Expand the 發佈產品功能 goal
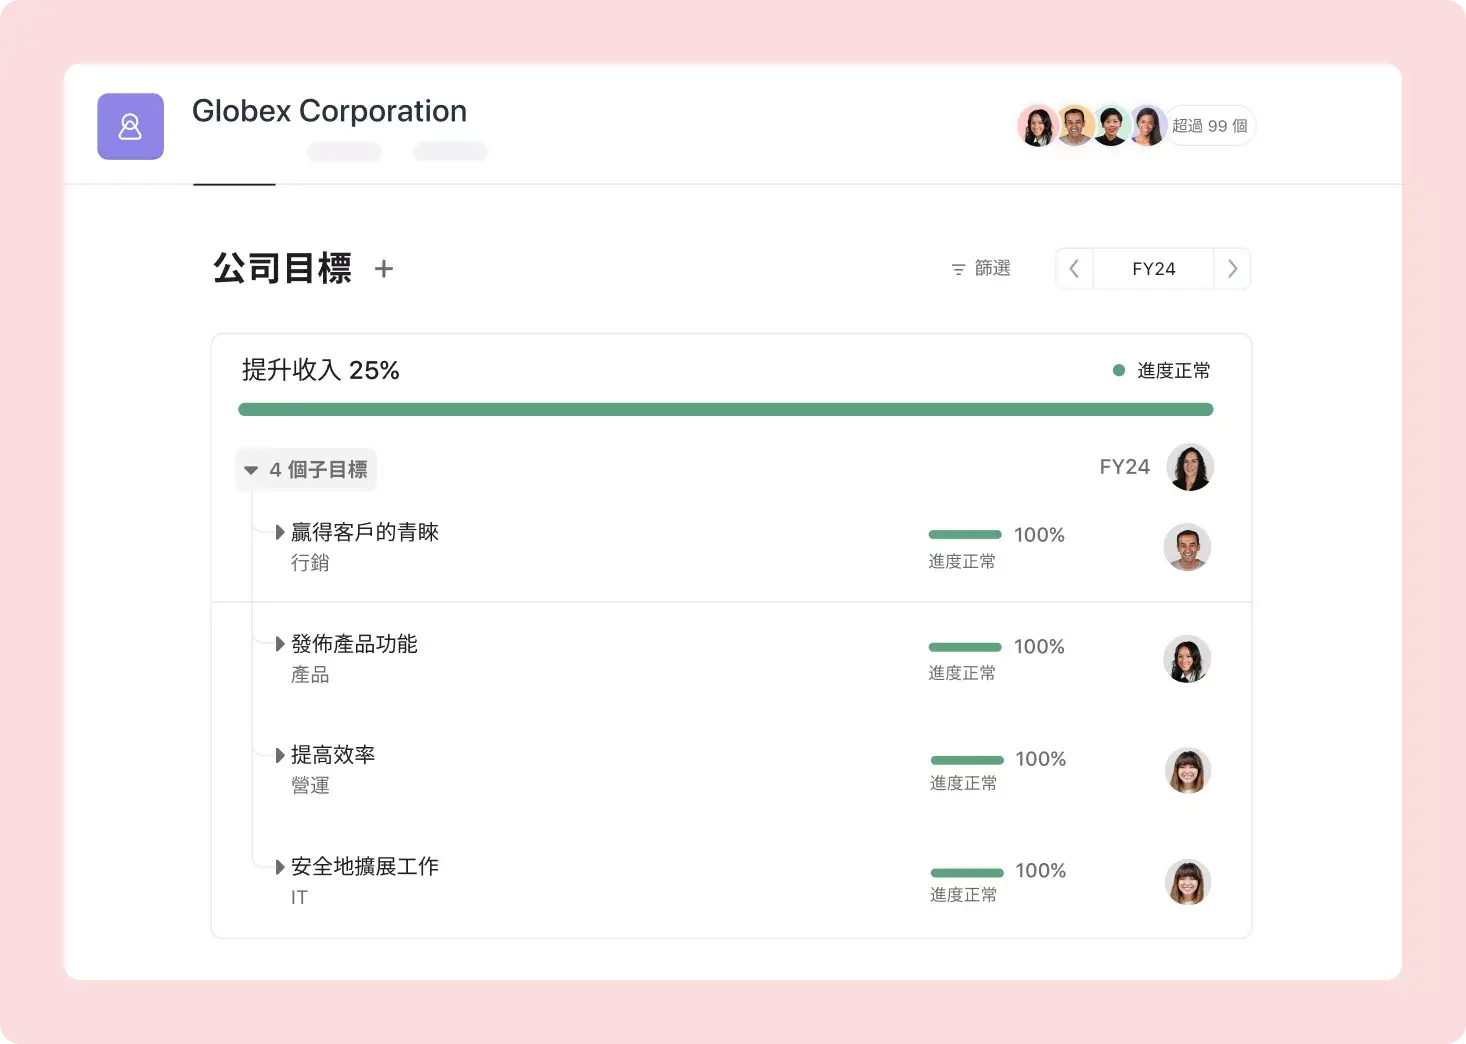Image resolution: width=1466 pixels, height=1044 pixels. pyautogui.click(x=280, y=644)
